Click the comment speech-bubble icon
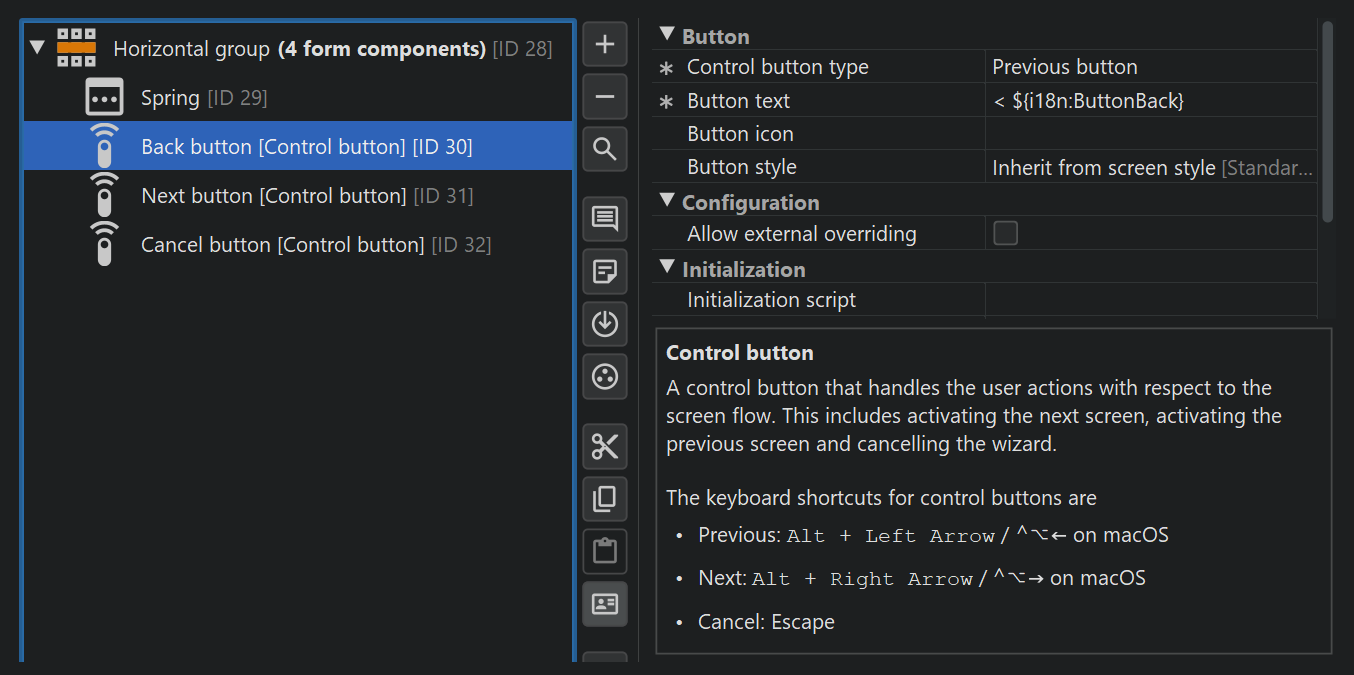Screen dimensions: 1354x675 coord(605,219)
